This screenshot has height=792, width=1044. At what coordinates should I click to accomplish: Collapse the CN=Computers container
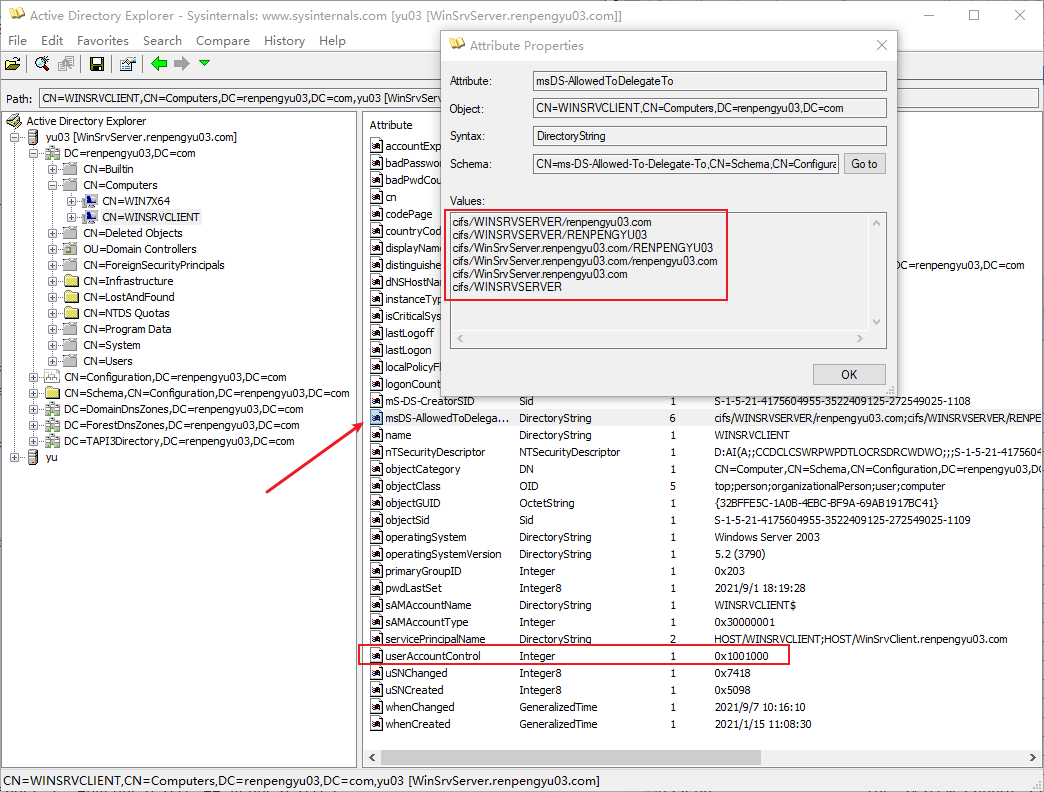pyautogui.click(x=53, y=185)
